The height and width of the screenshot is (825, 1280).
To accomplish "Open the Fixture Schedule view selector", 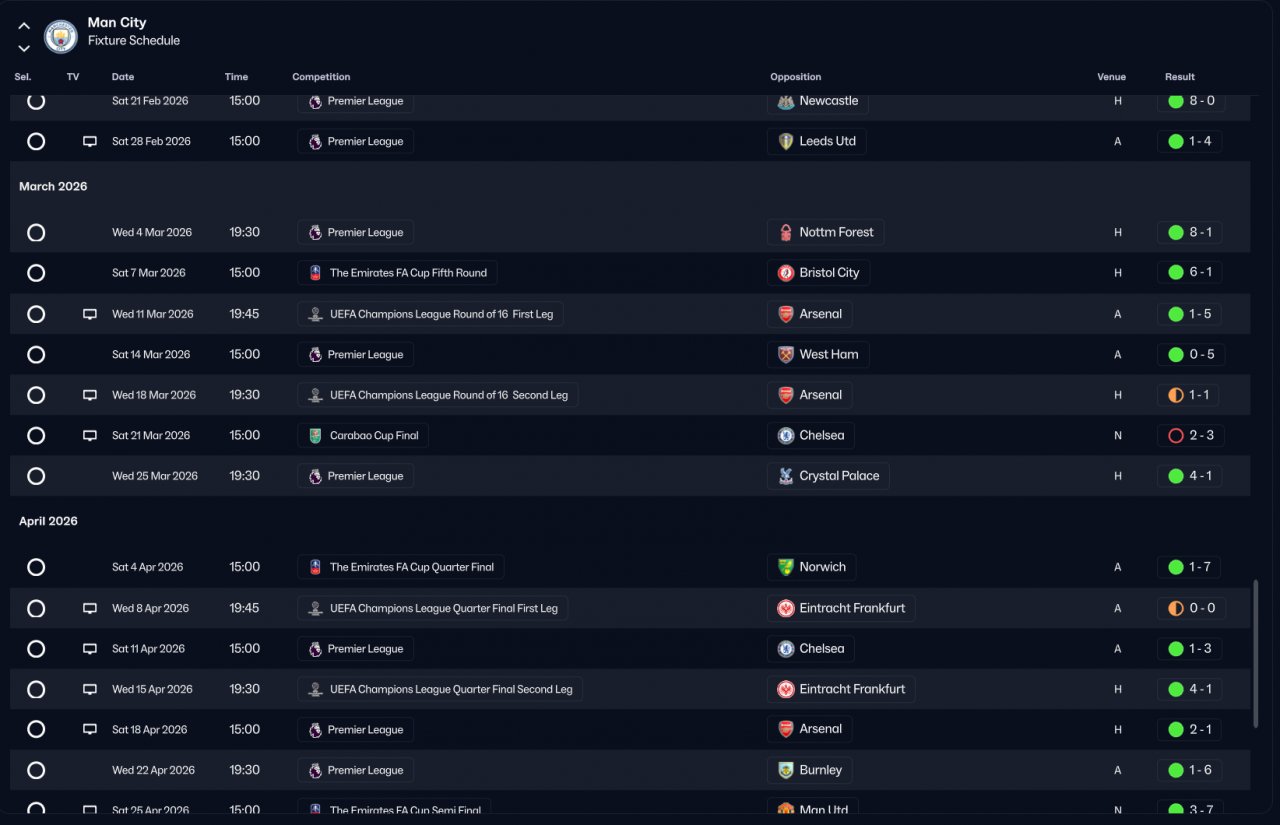I will click(134, 41).
